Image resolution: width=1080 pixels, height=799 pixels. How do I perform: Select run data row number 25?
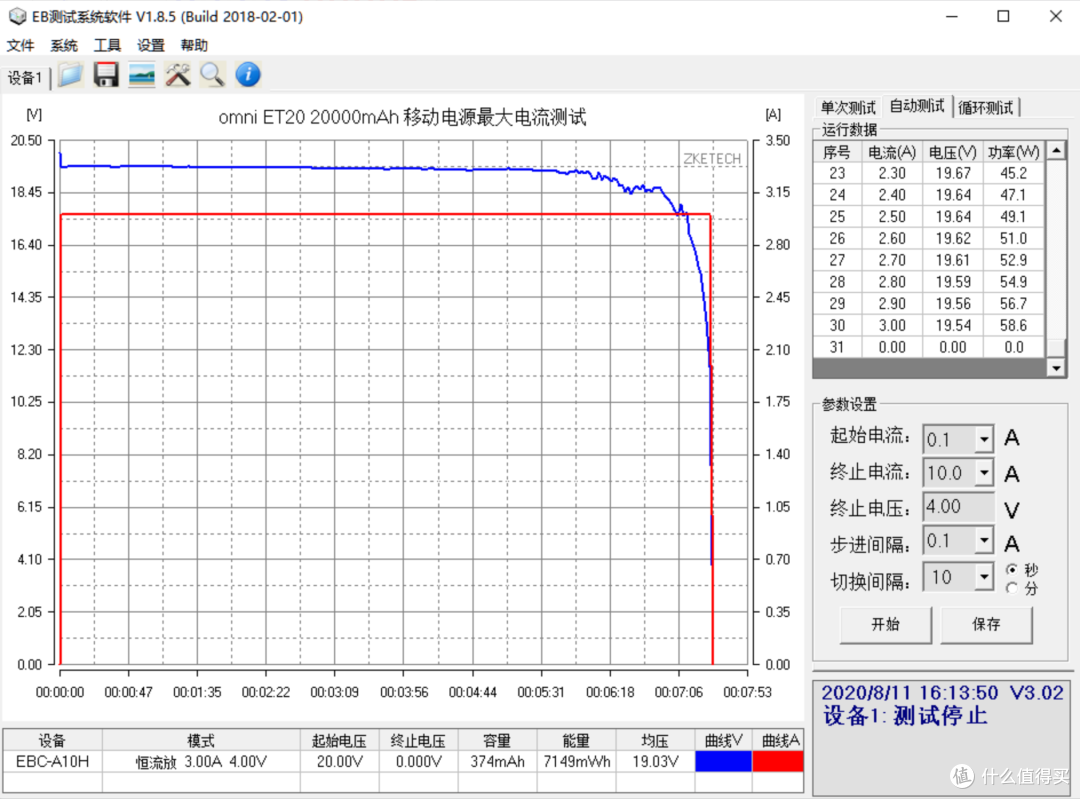click(x=928, y=216)
